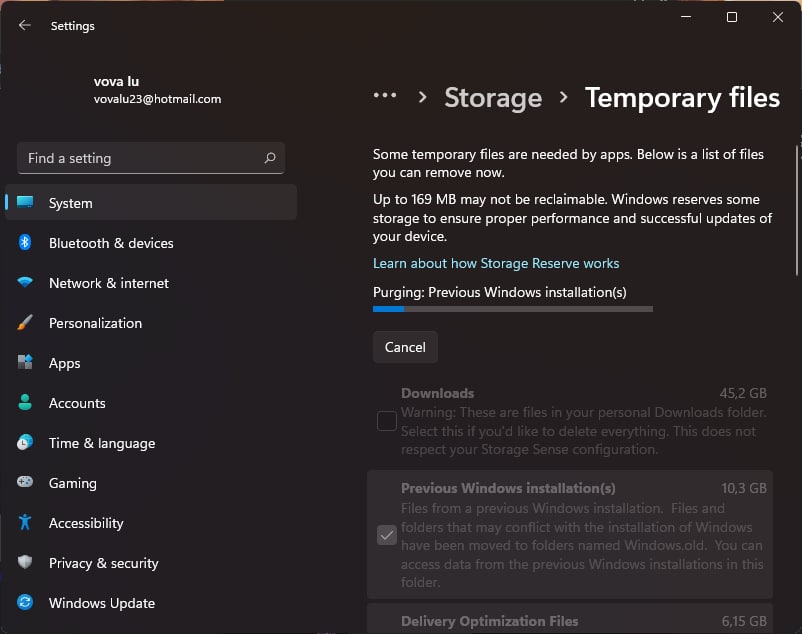Select the Previous Windows installation 10,3 GB value
This screenshot has height=634, width=802.
(x=744, y=488)
